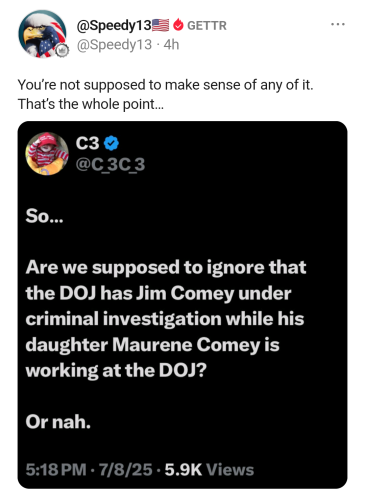Viewport: 365px width, 500px height.
Task: Click the "Or nah." closing line
Action: (x=58, y=422)
